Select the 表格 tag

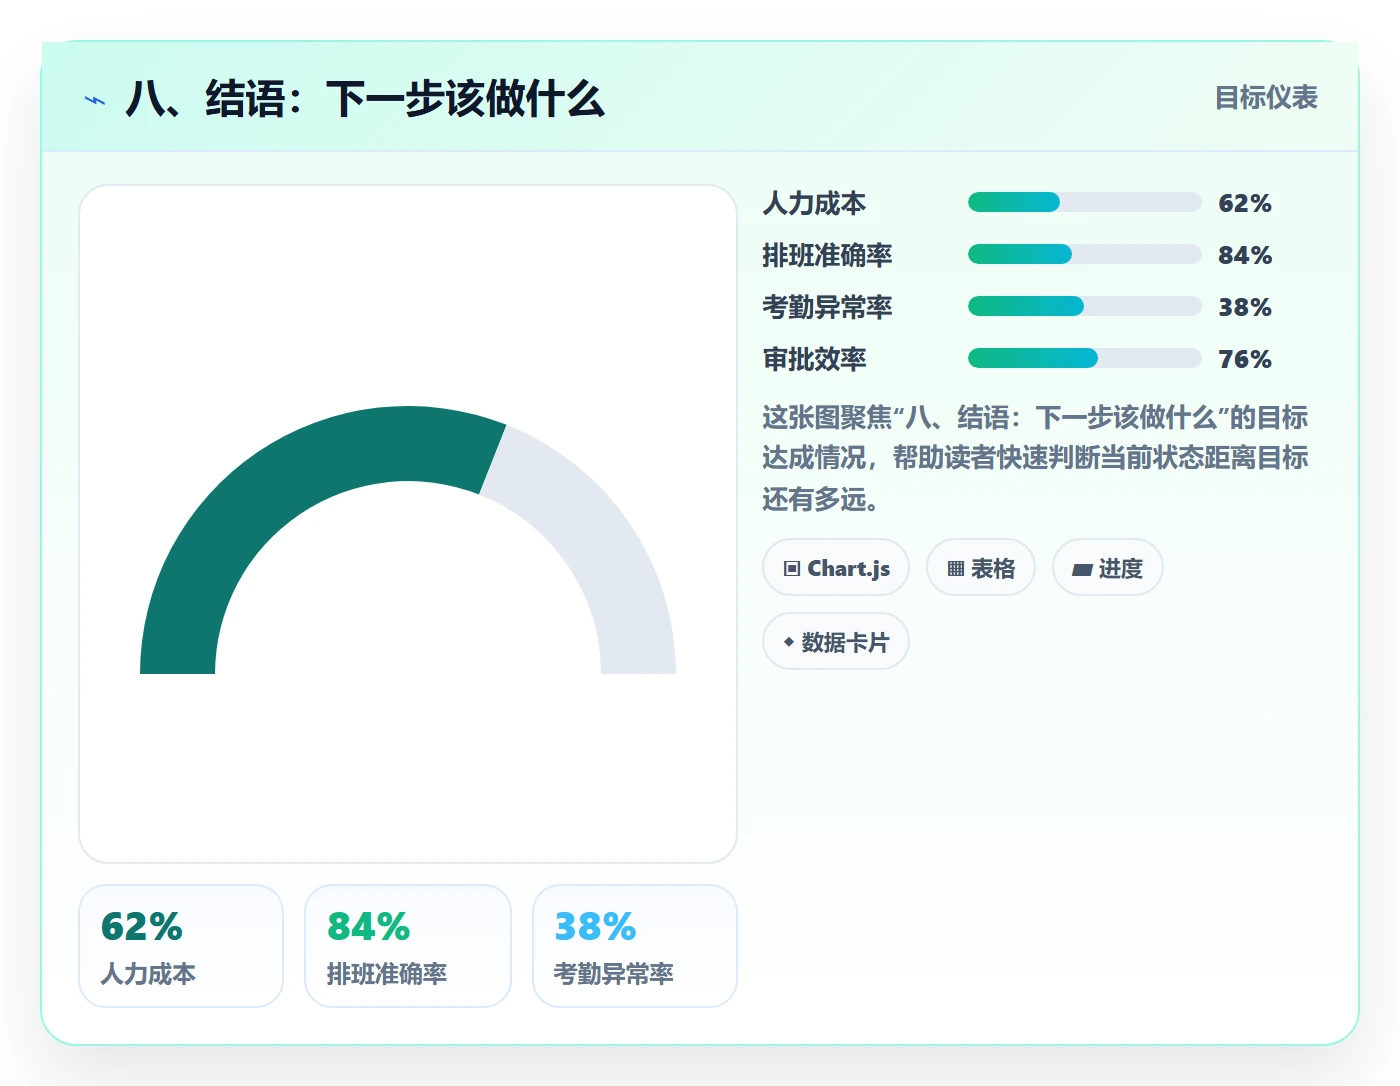coord(981,568)
